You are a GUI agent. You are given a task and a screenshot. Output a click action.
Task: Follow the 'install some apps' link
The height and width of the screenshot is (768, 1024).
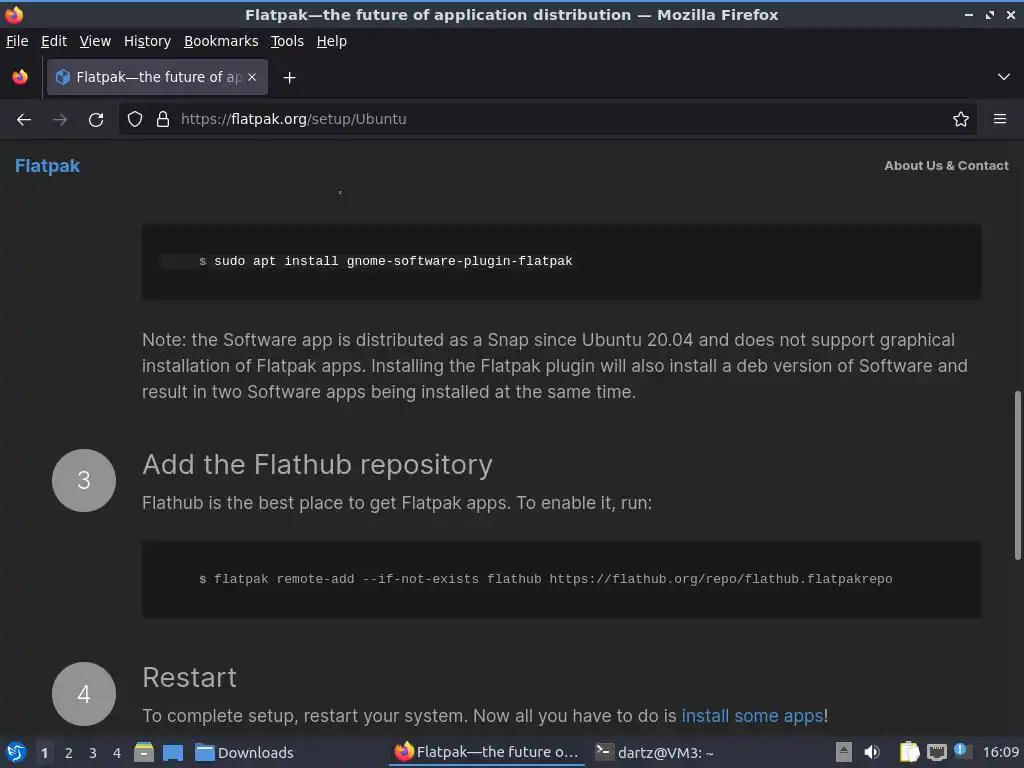point(752,716)
